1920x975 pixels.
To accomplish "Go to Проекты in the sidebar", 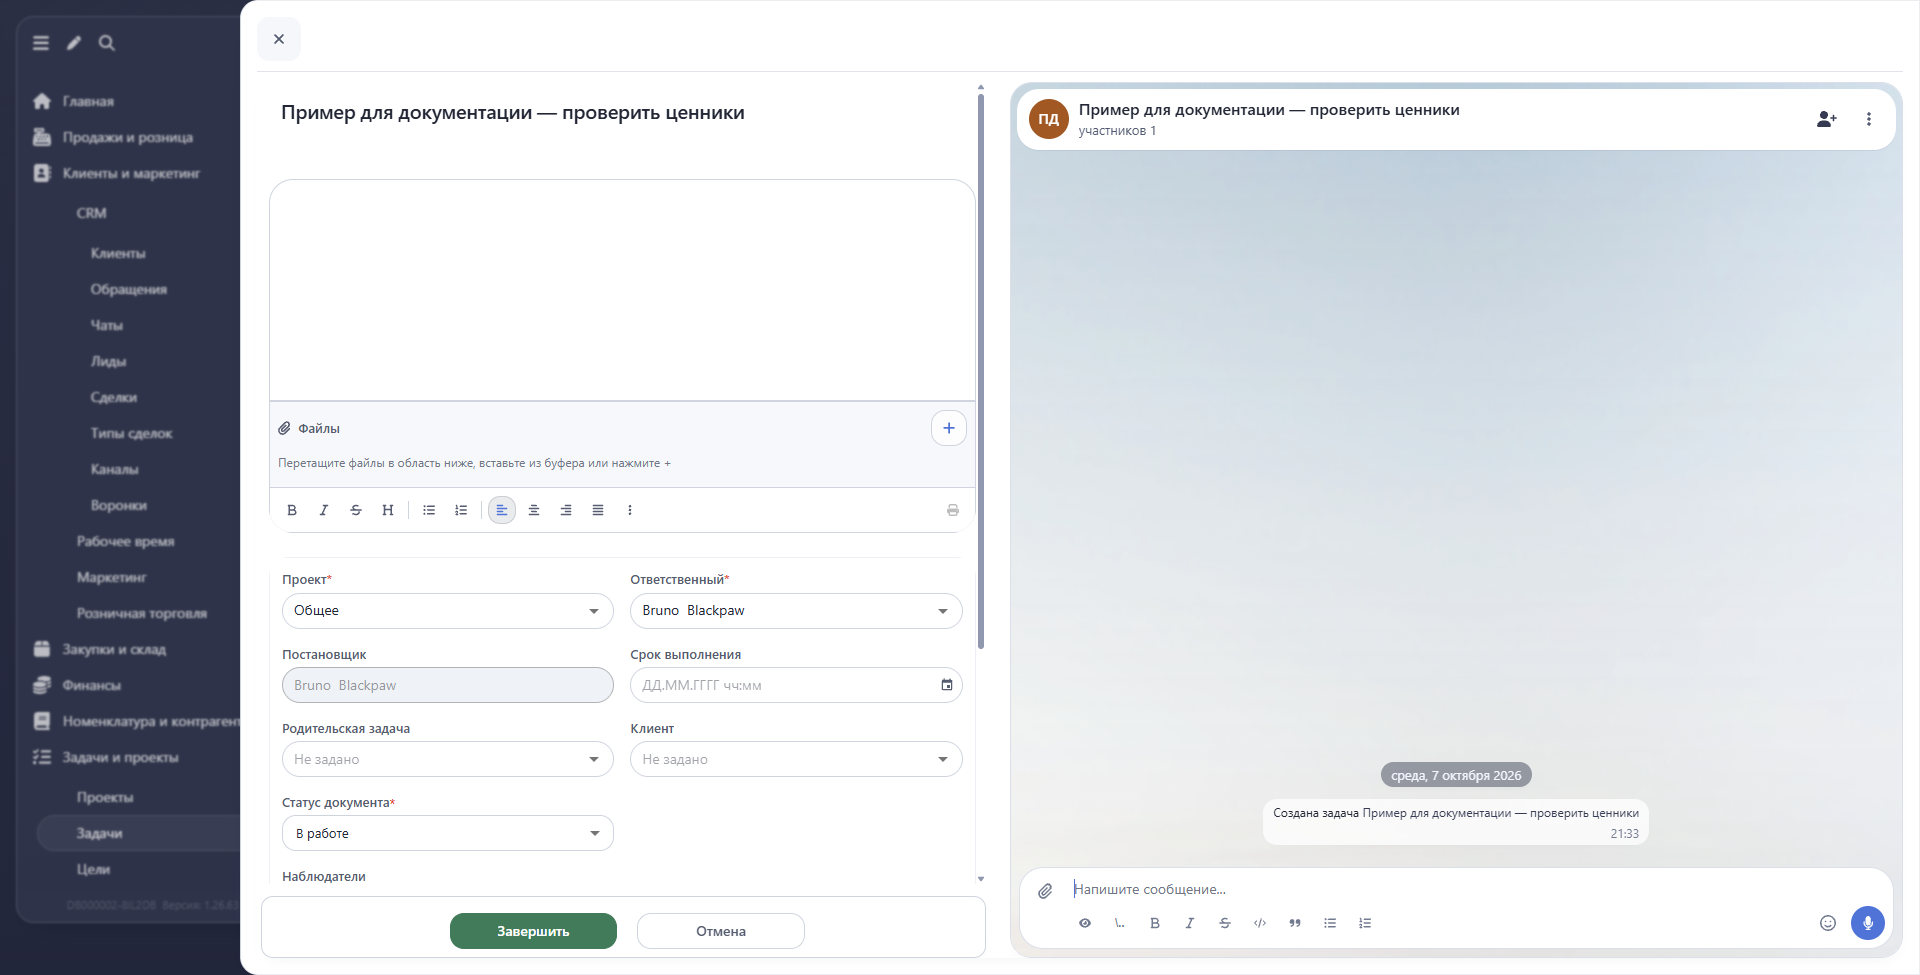I will 105,797.
